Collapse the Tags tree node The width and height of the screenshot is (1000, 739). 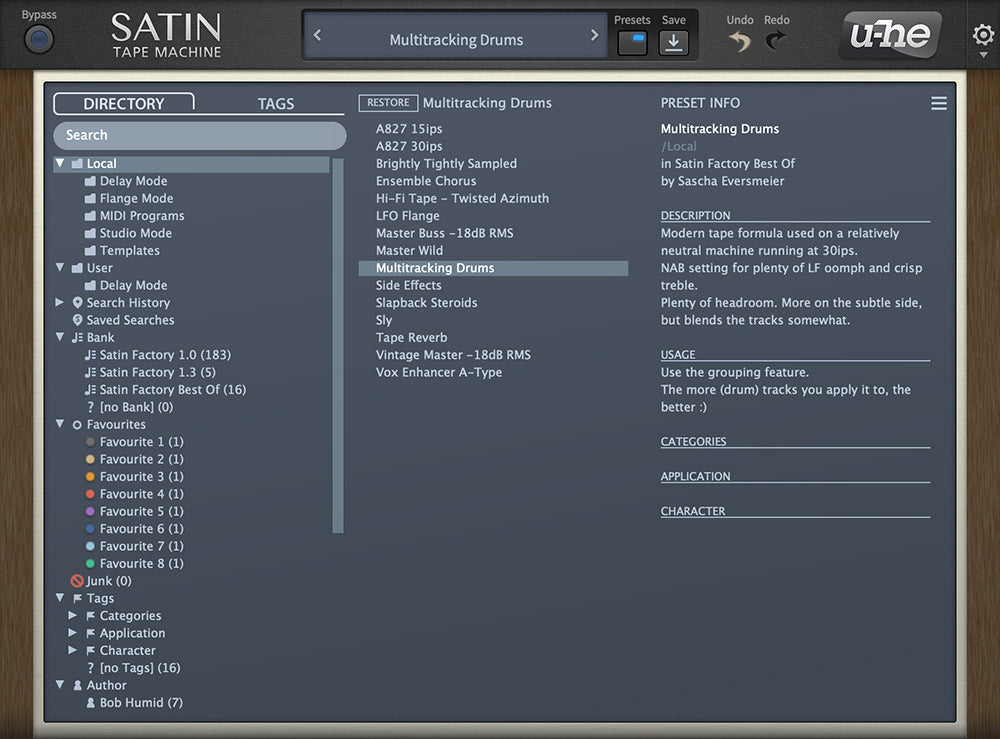[x=60, y=598]
